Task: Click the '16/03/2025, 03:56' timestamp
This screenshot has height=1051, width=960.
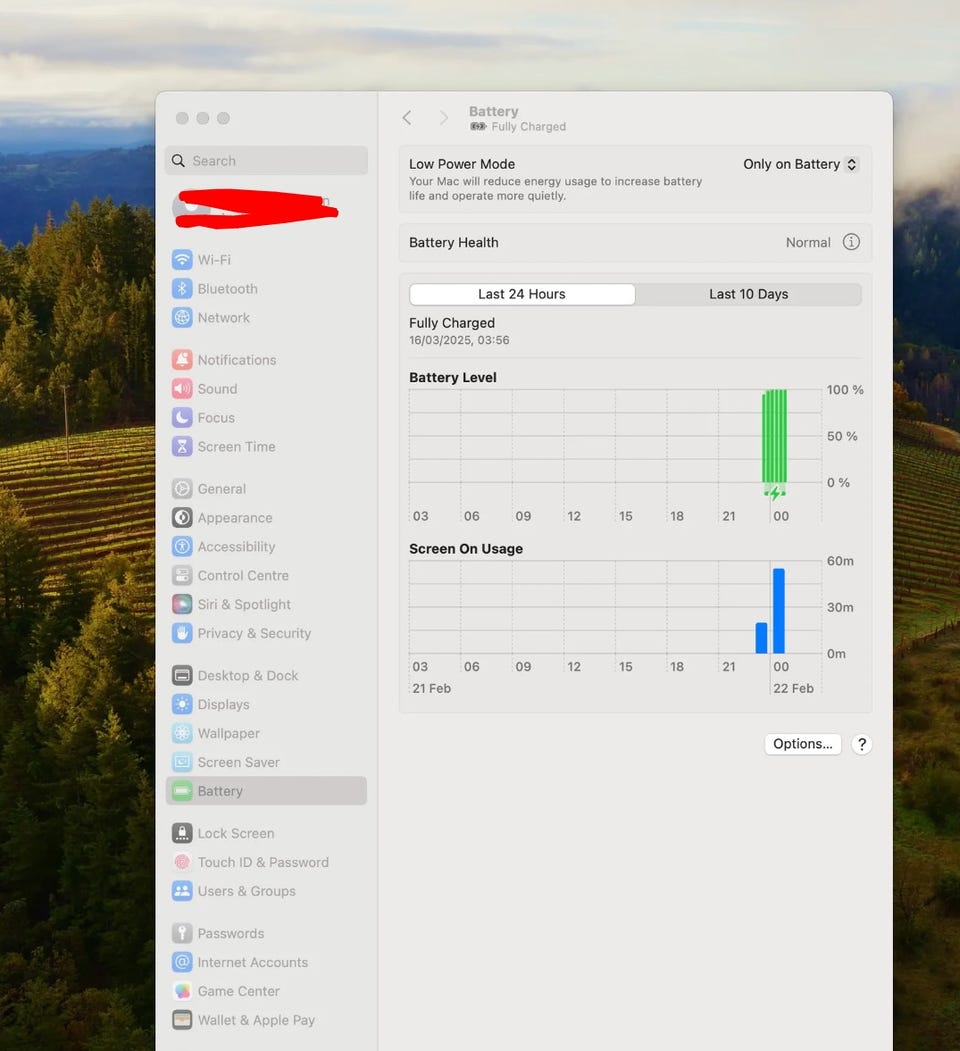Action: (x=459, y=340)
